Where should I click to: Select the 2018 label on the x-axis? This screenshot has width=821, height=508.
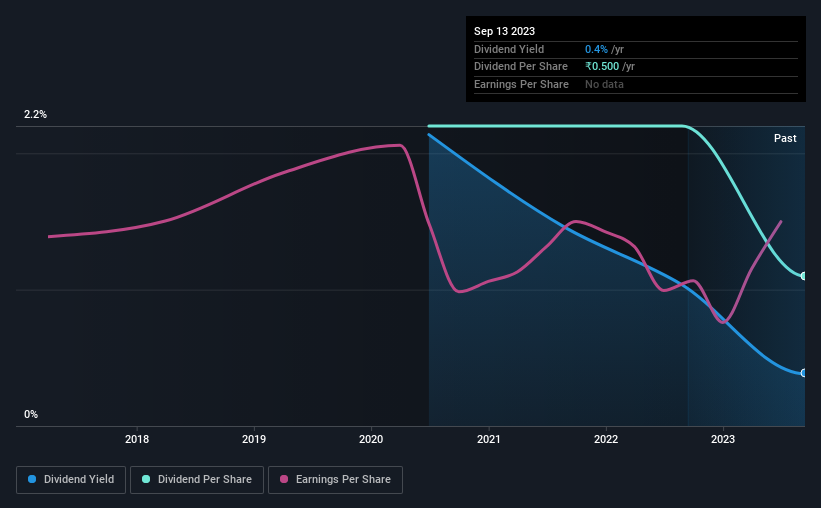[x=137, y=439]
